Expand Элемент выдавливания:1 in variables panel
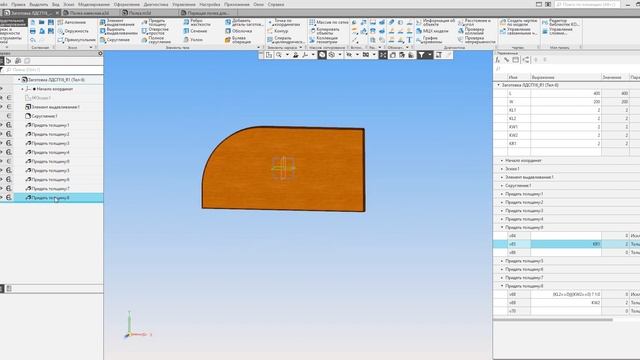Screen dimensions: 640x360 502,178
